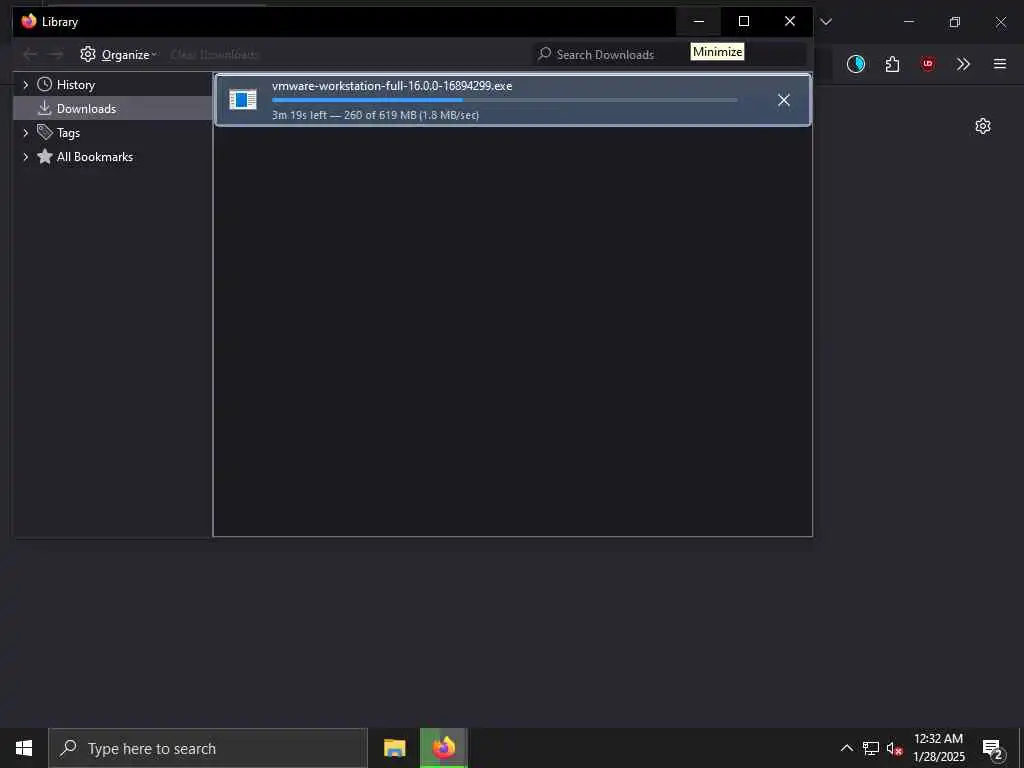1024x768 pixels.
Task: Click the muted volume tray icon
Action: (894, 749)
